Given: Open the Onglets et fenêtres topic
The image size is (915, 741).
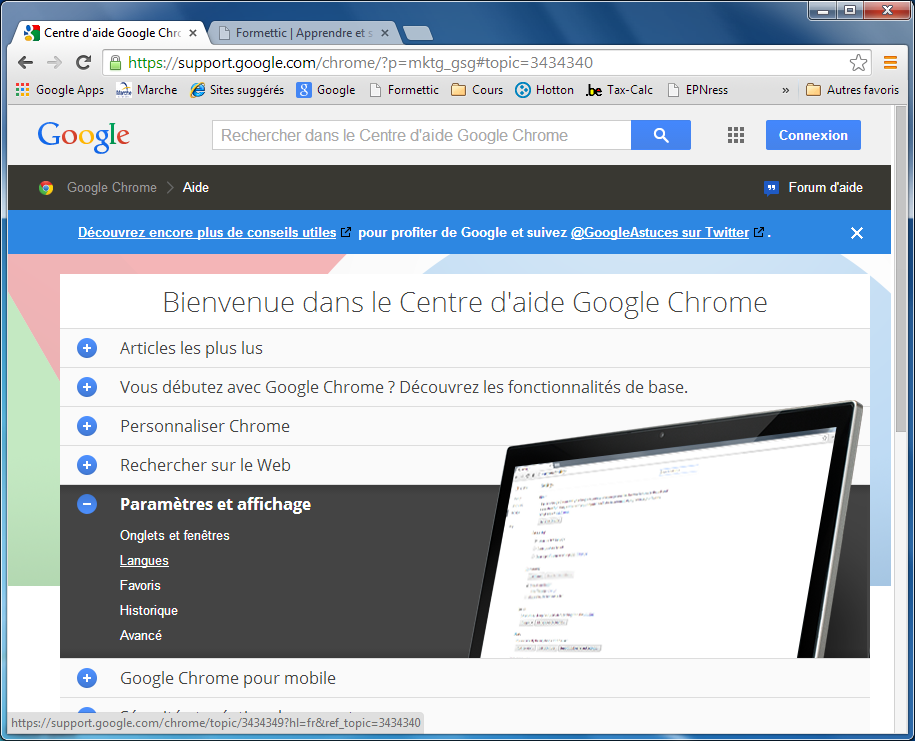Looking at the screenshot, I should (x=174, y=535).
